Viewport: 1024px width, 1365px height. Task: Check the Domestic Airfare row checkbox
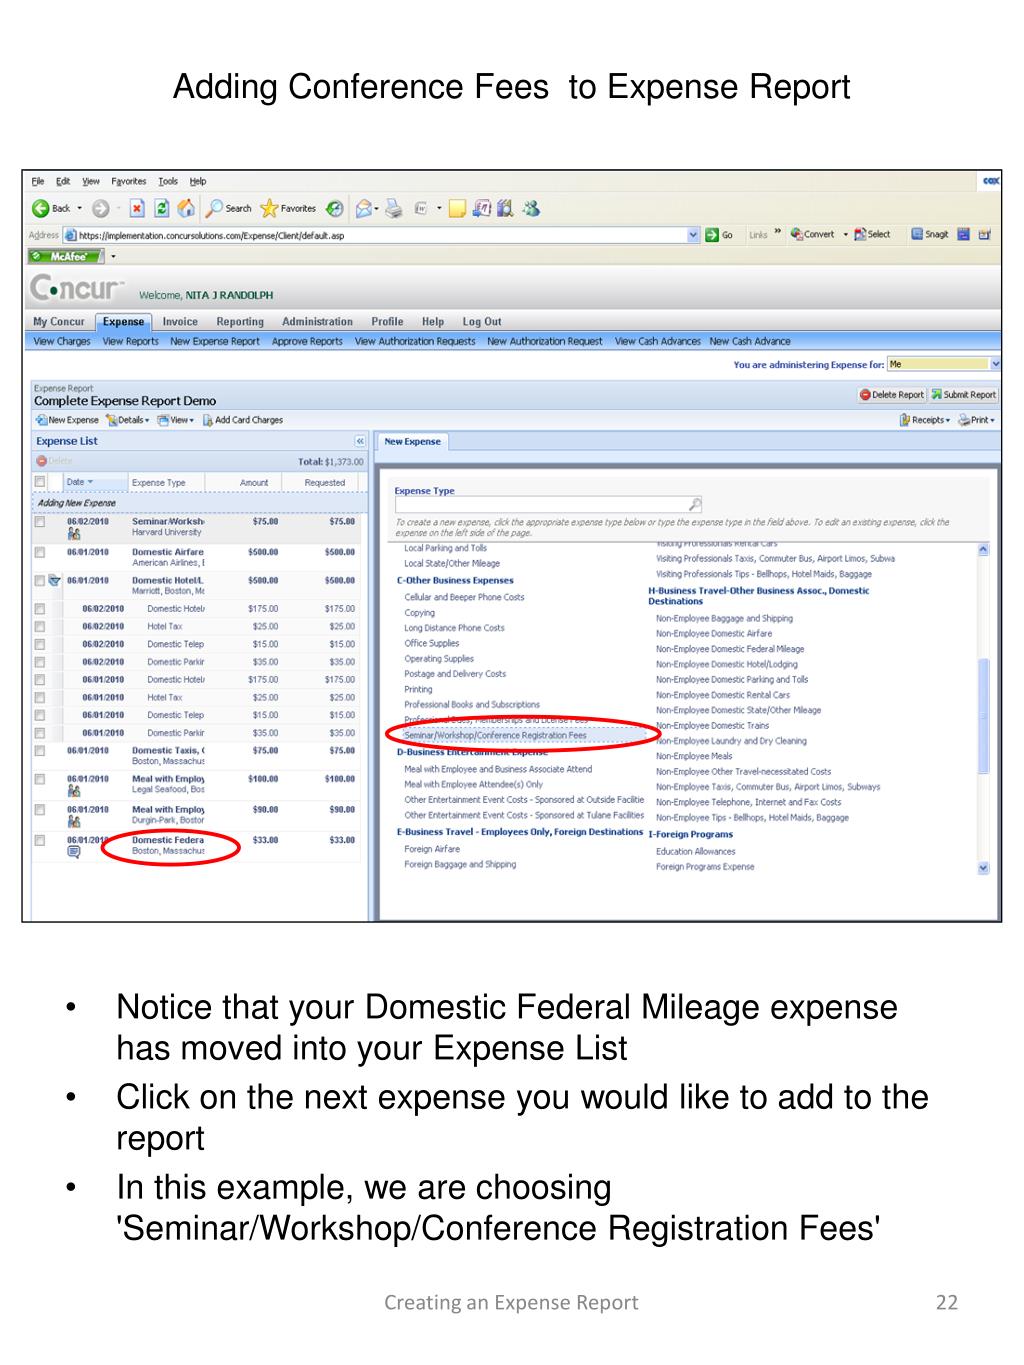40,552
